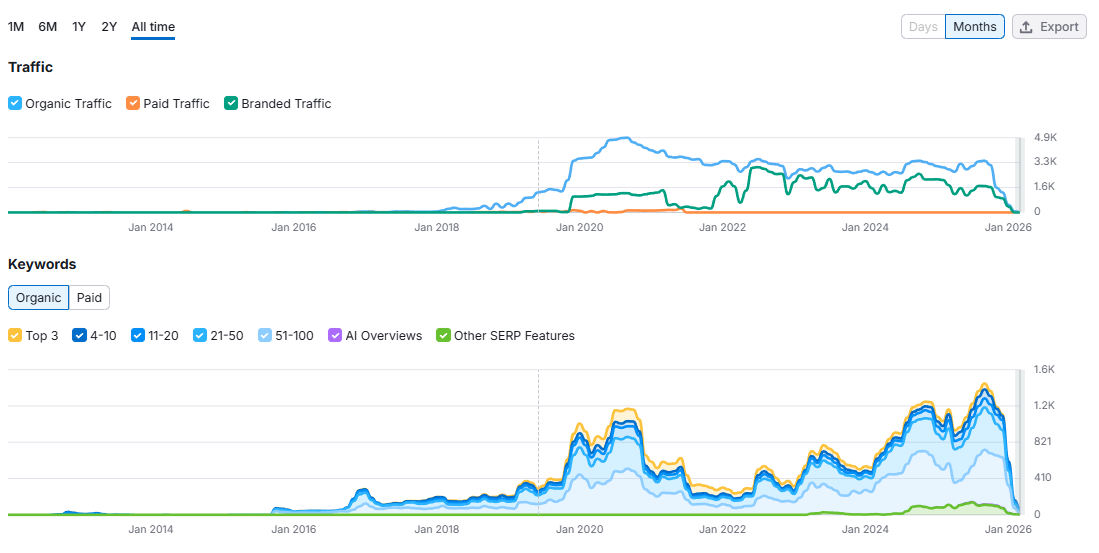Toggle the Top 3 keywords checkbox

[15, 335]
